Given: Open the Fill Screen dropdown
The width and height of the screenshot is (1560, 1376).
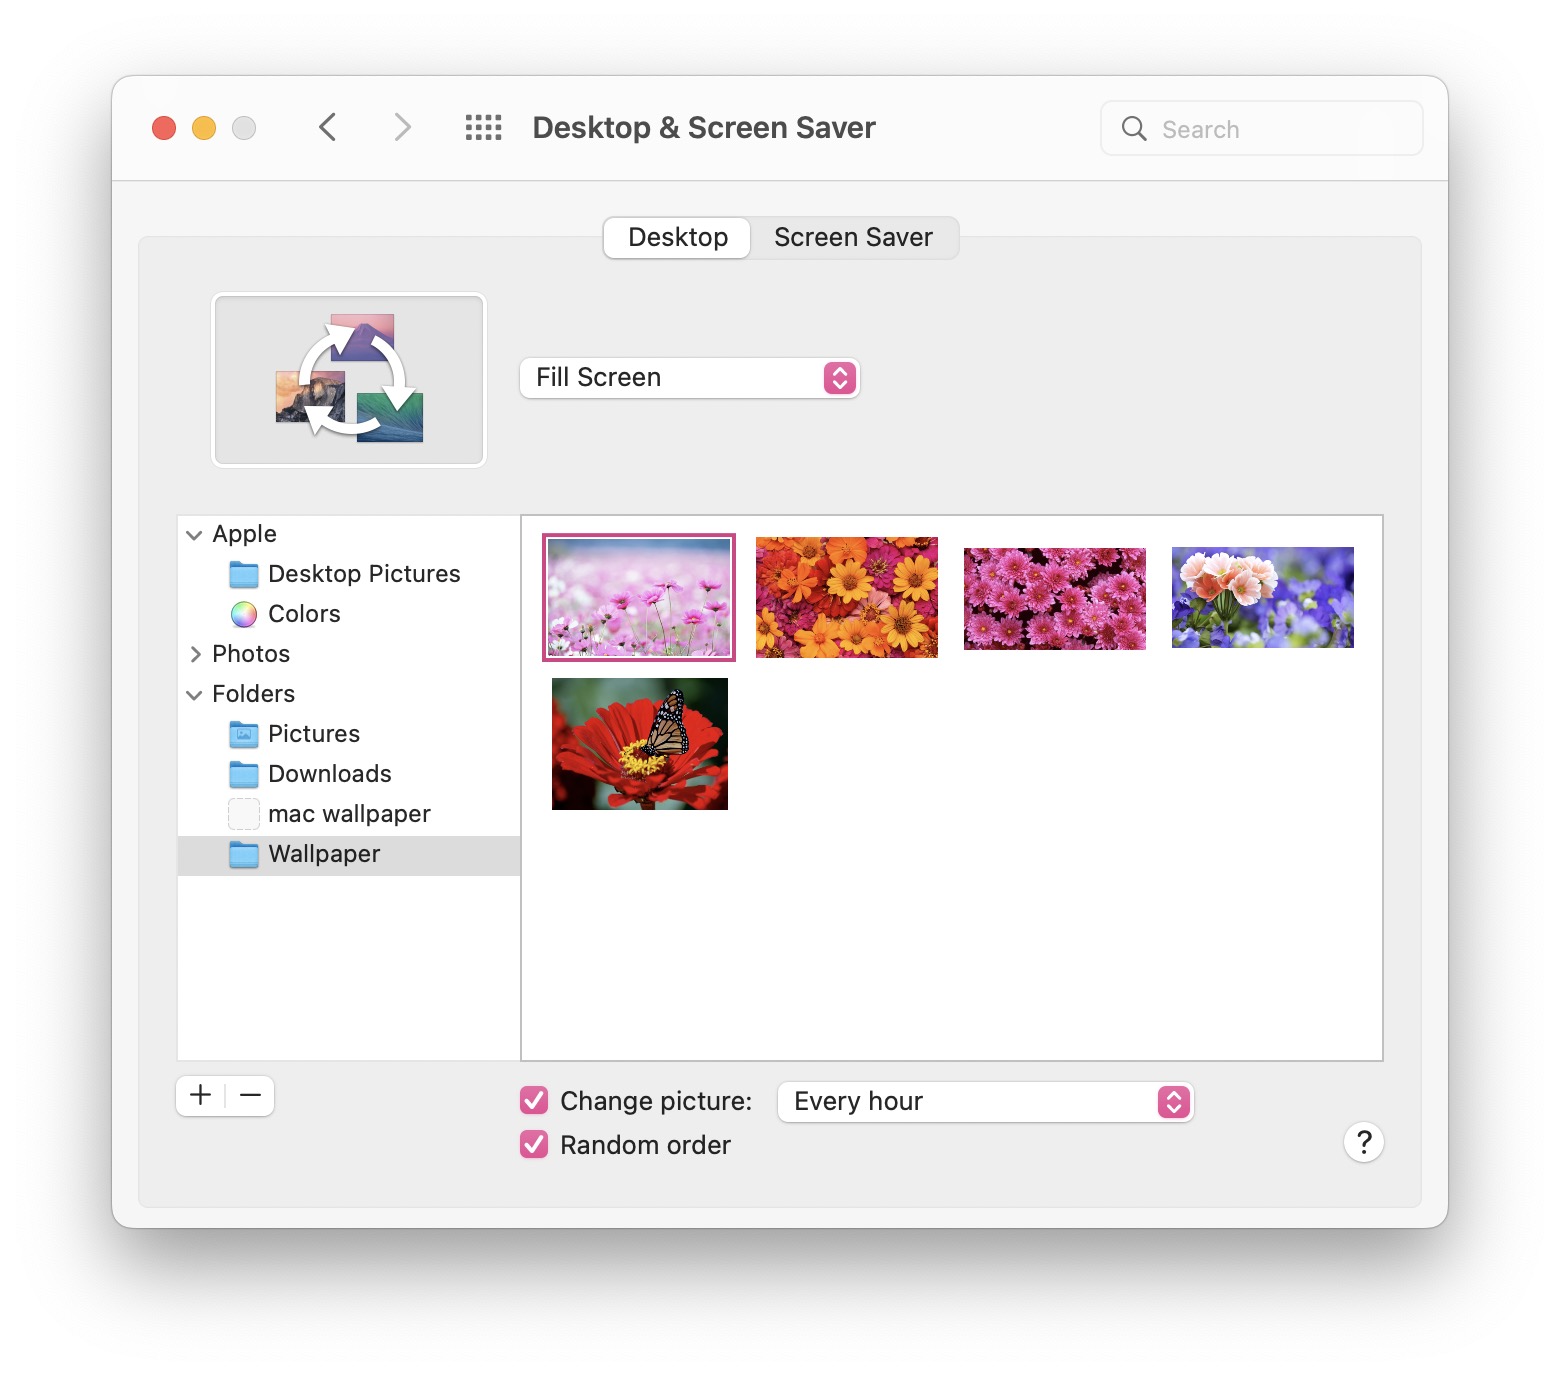Looking at the screenshot, I should (689, 378).
